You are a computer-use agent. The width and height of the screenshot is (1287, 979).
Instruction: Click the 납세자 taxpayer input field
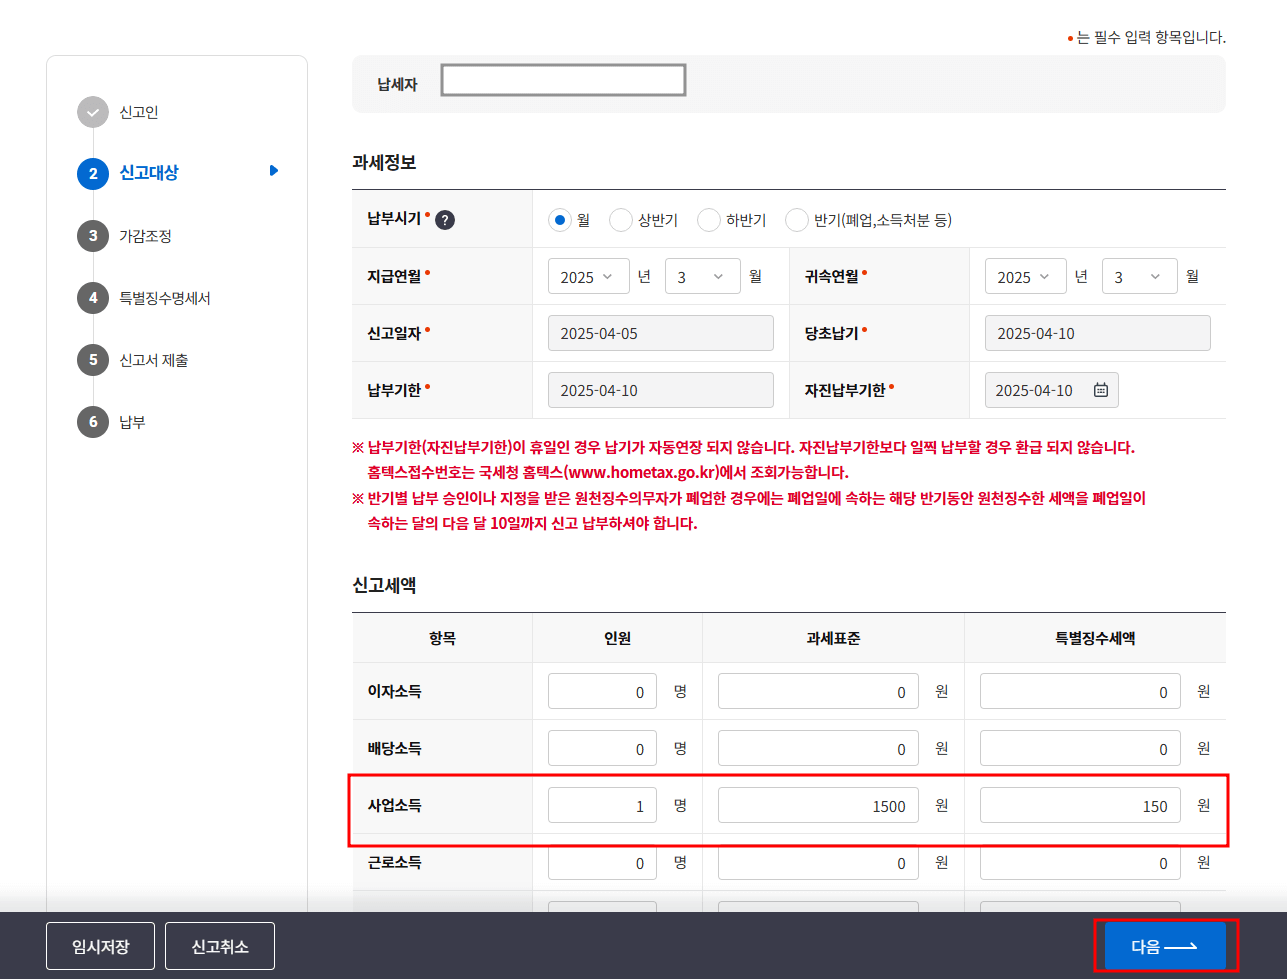click(562, 79)
